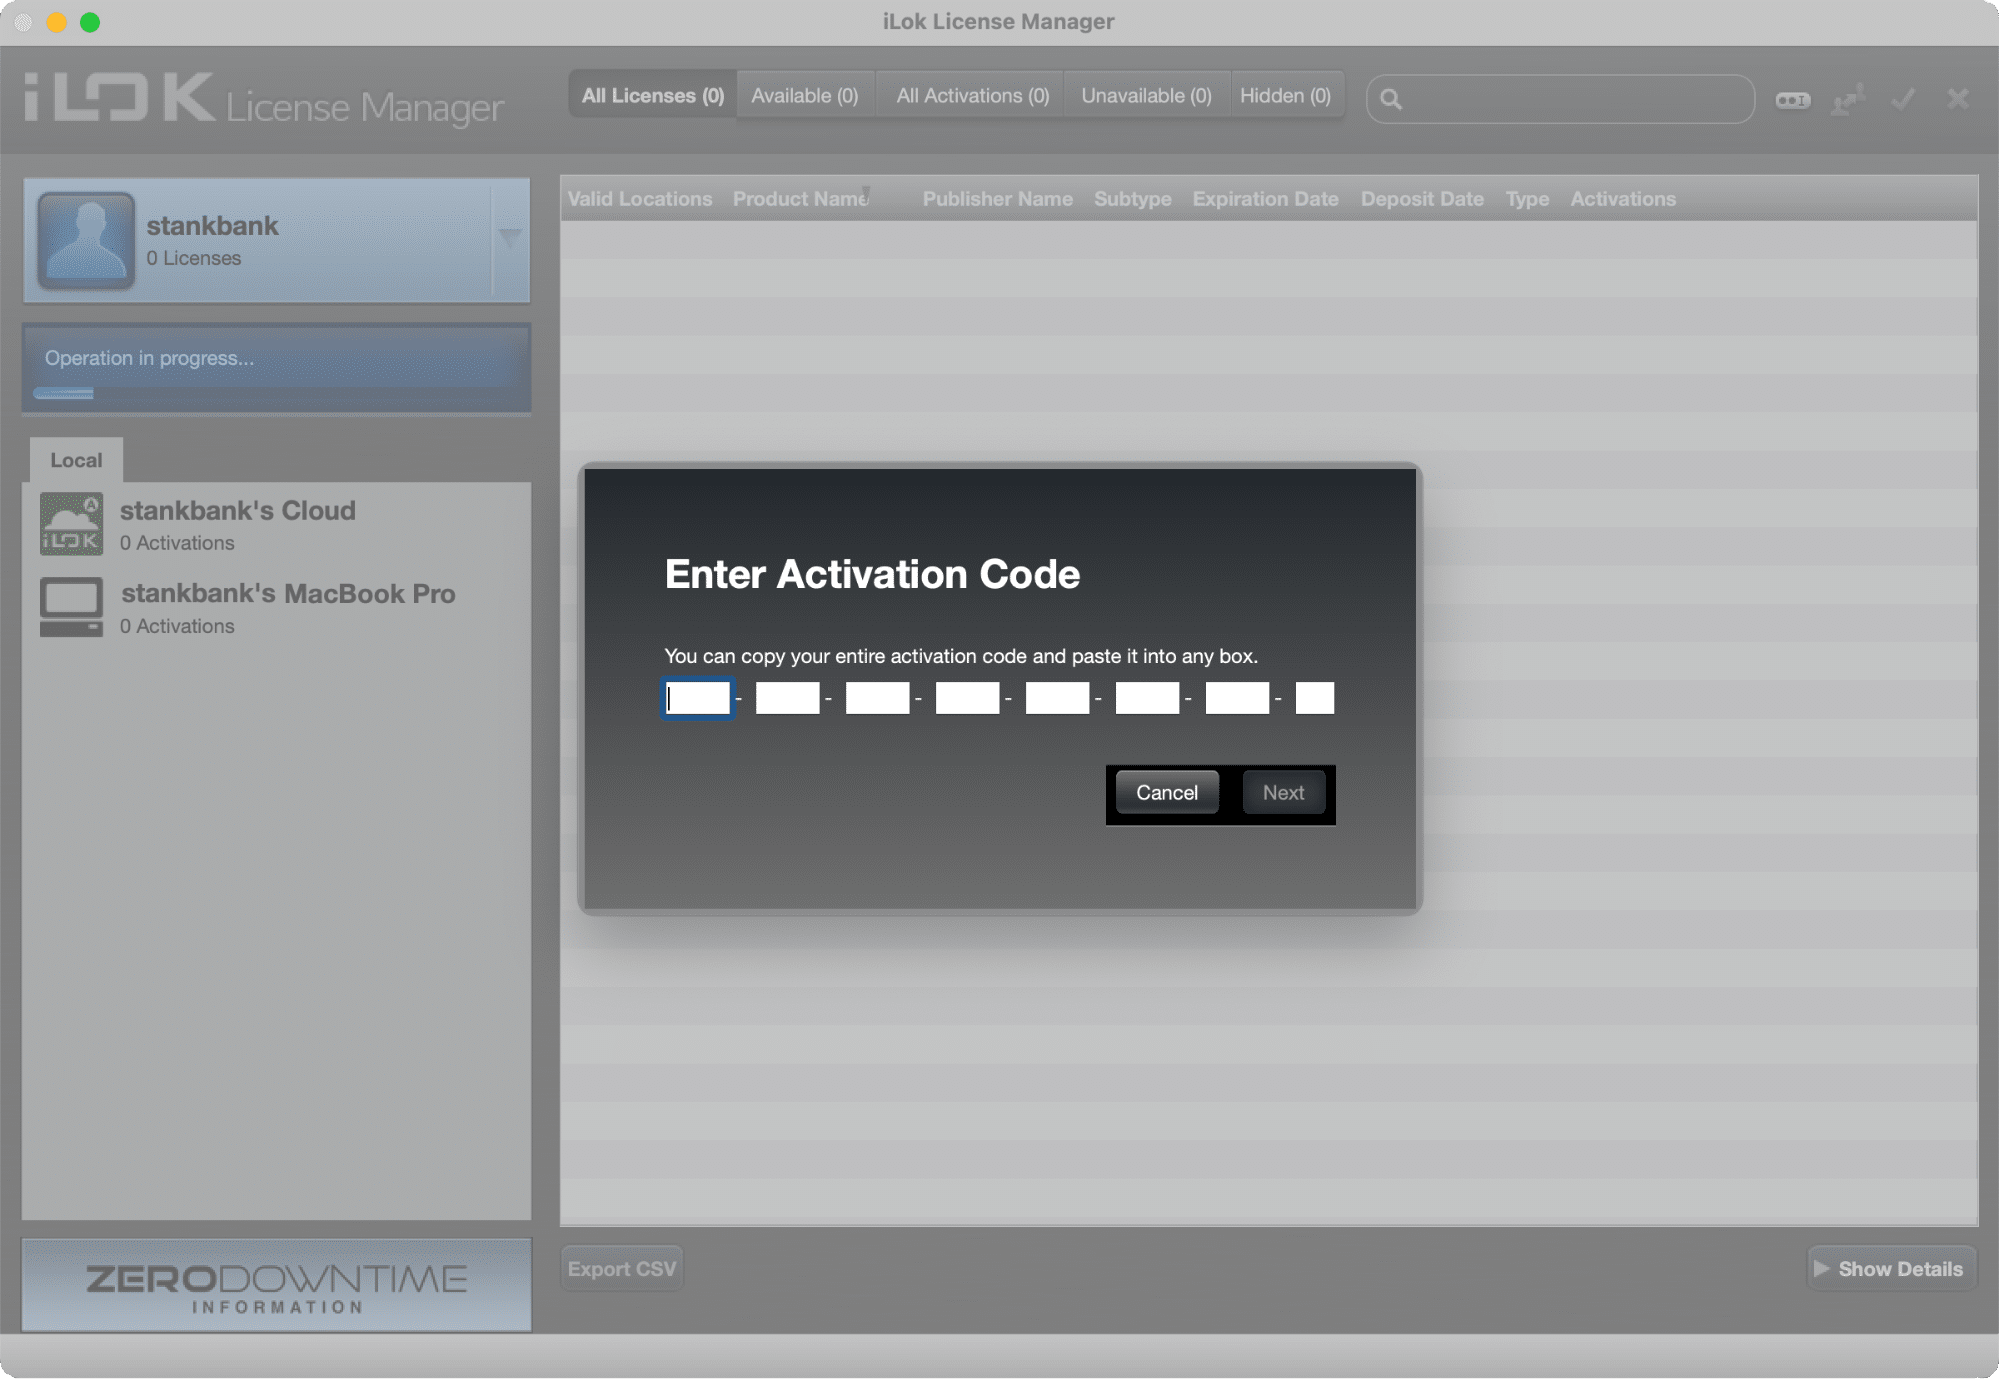This screenshot has height=1380, width=1999.
Task: Click the Export CSV button
Action: point(621,1268)
